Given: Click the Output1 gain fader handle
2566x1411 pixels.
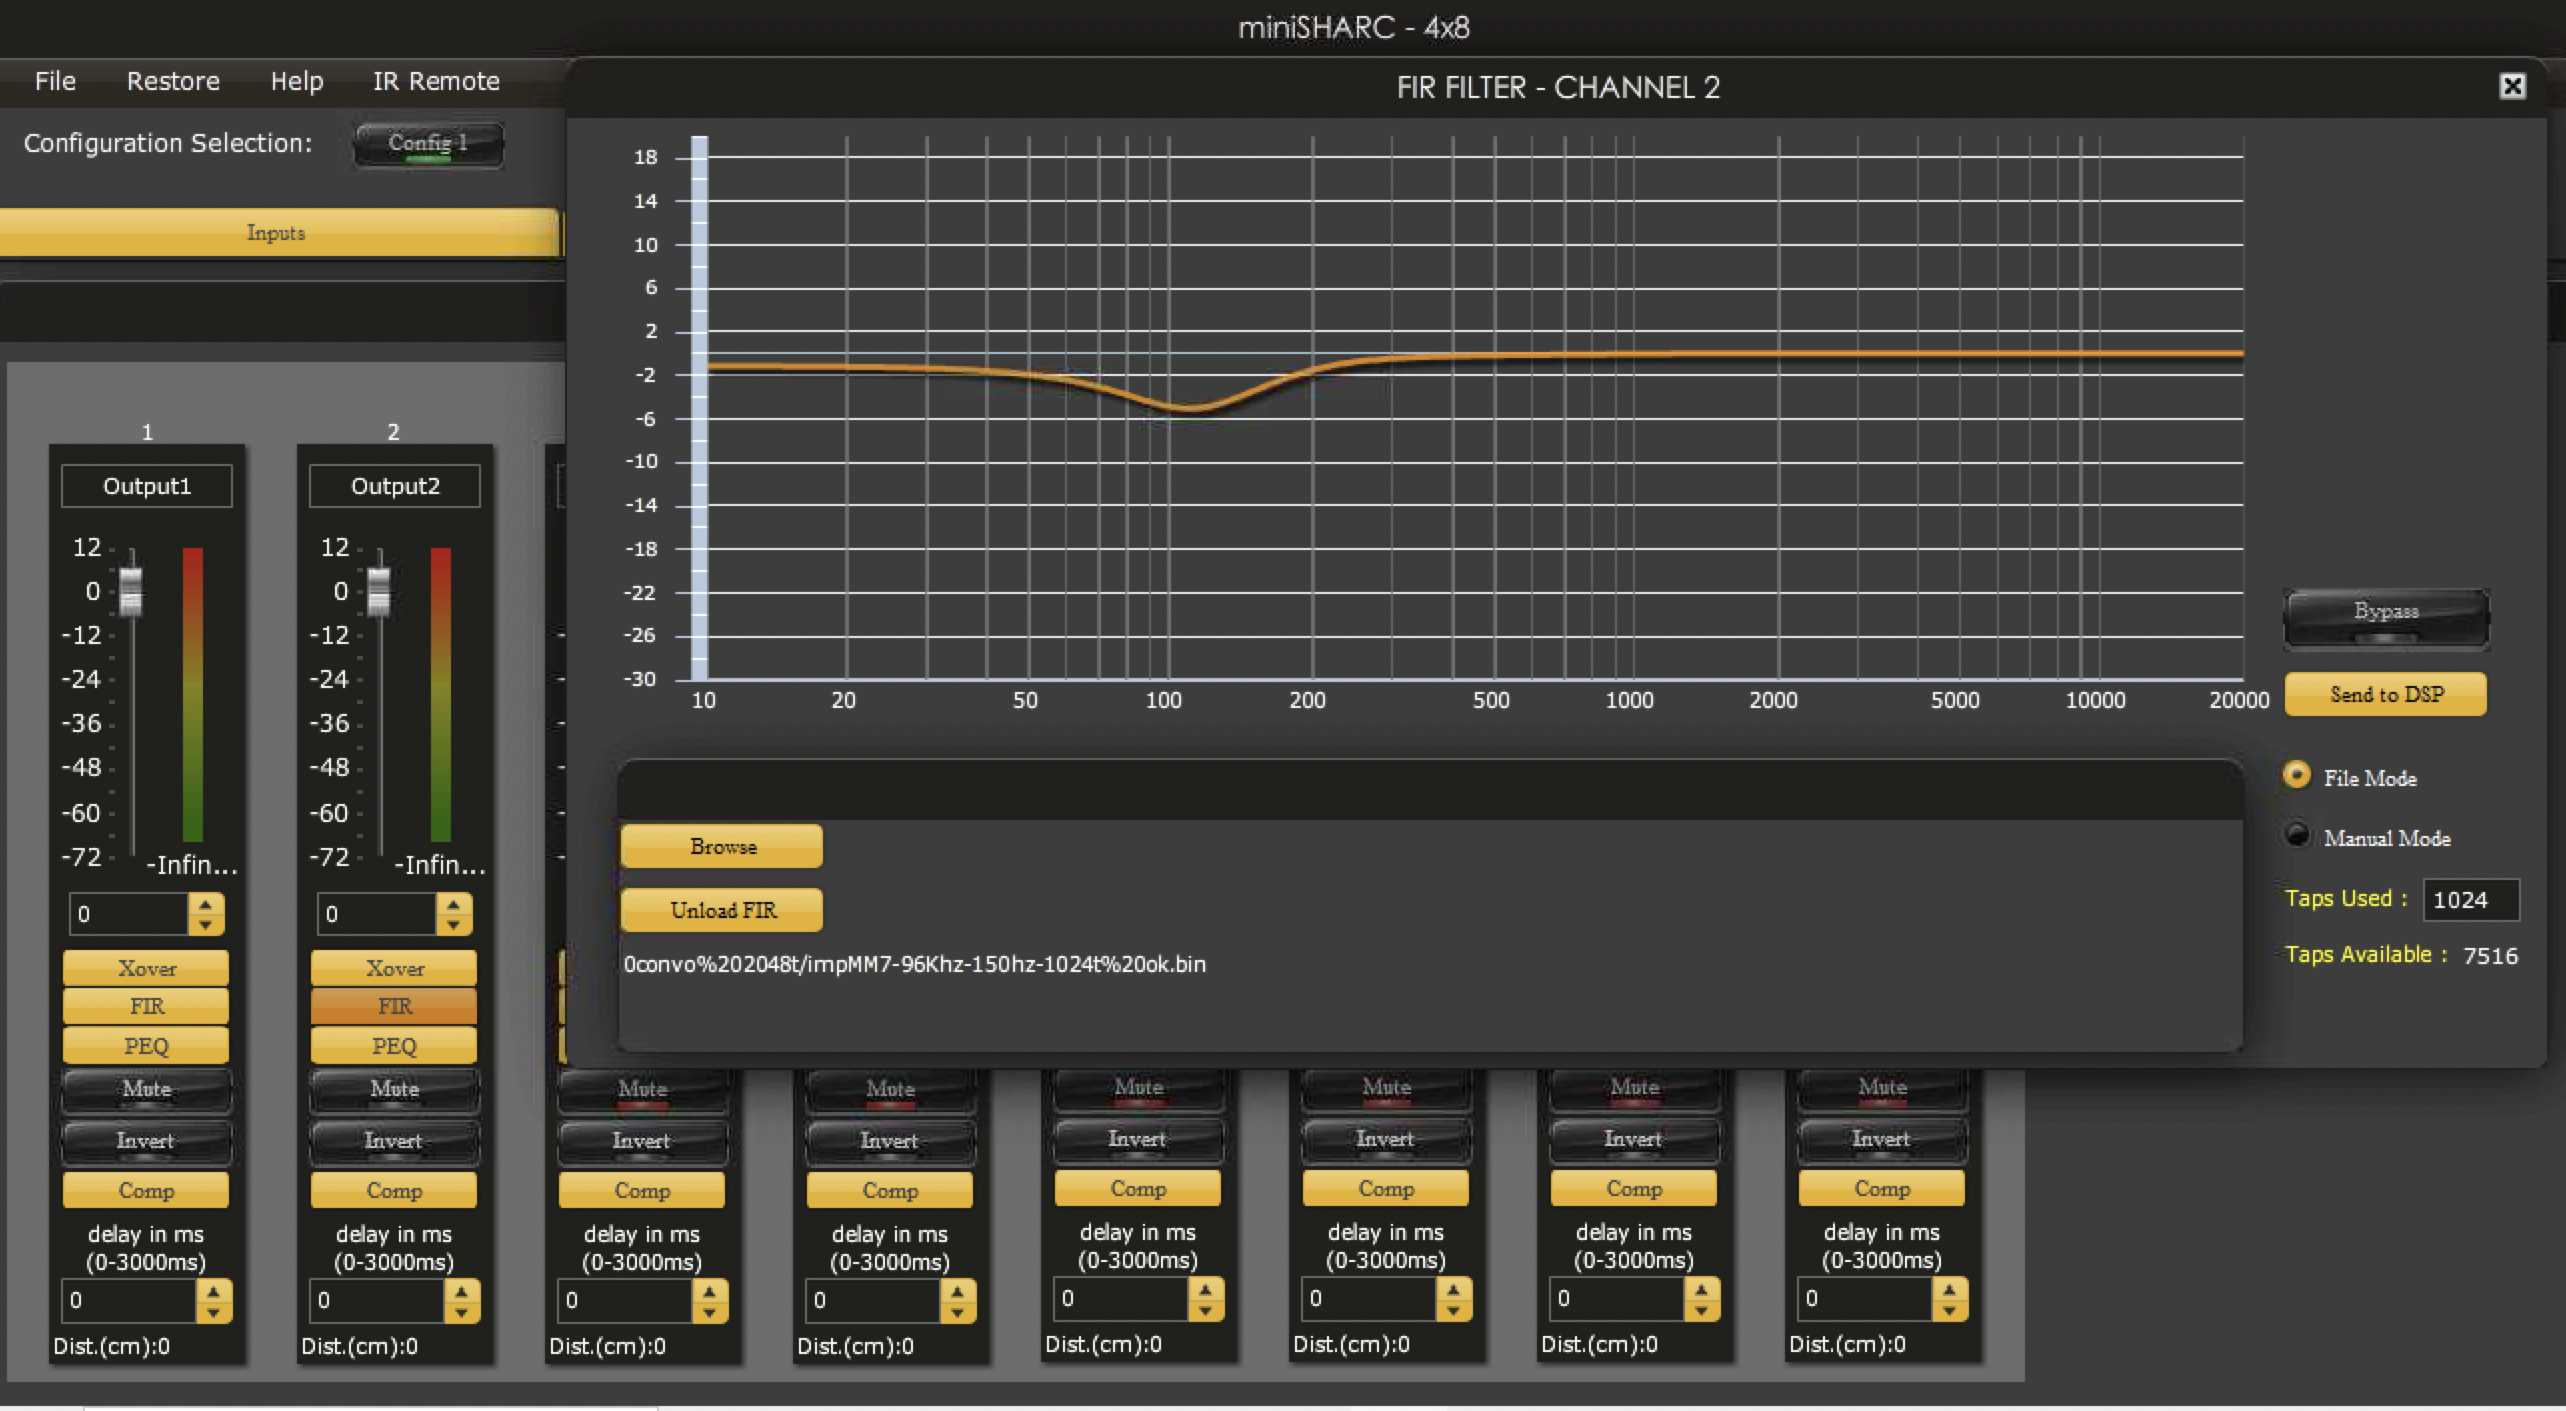Looking at the screenshot, I should coord(131,591).
